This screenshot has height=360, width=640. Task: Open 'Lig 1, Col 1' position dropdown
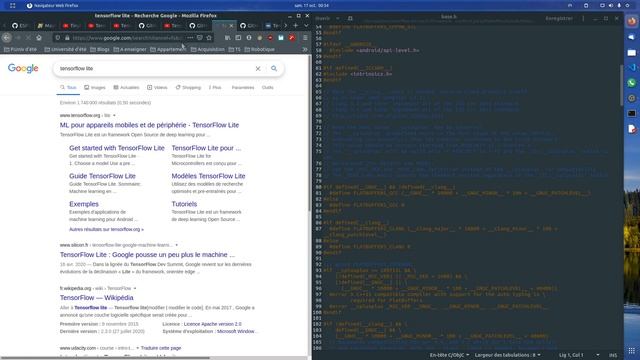pyautogui.click(x=579, y=355)
